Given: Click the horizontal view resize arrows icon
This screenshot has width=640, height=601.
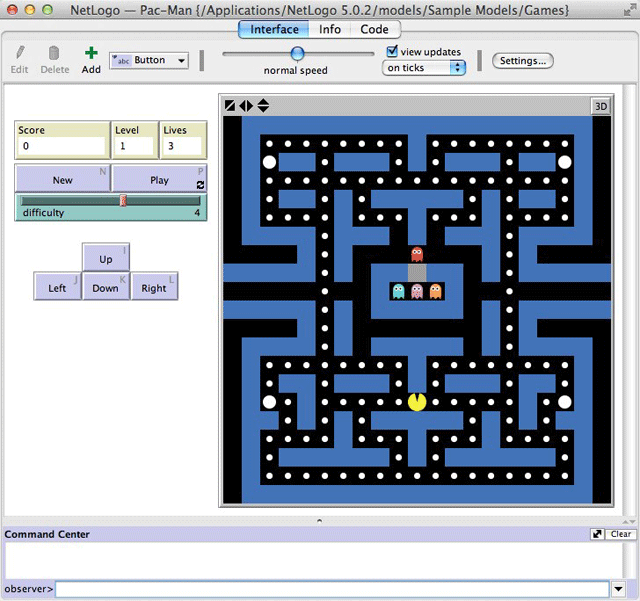Looking at the screenshot, I should point(246,106).
